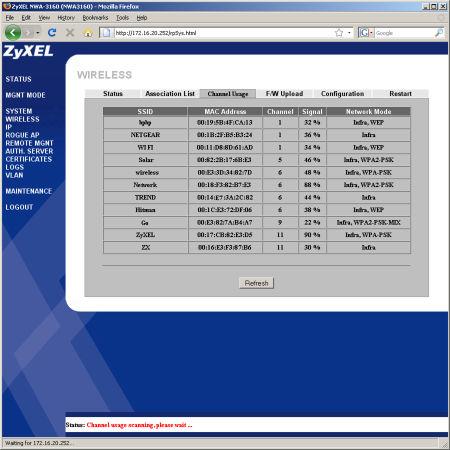Click the page icon beside the URL
450x450 pixels.
106,33
